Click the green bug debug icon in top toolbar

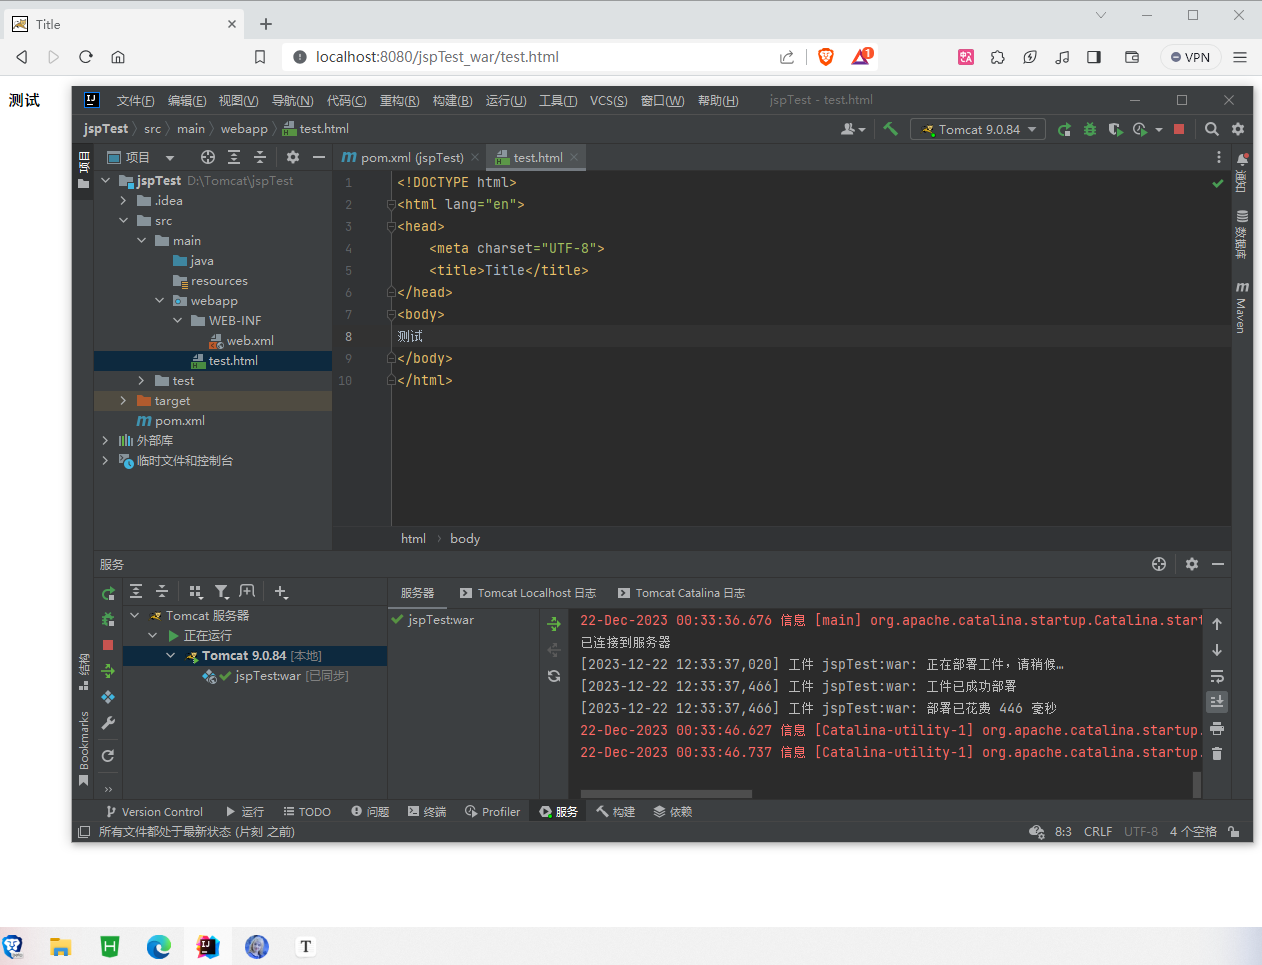1090,129
